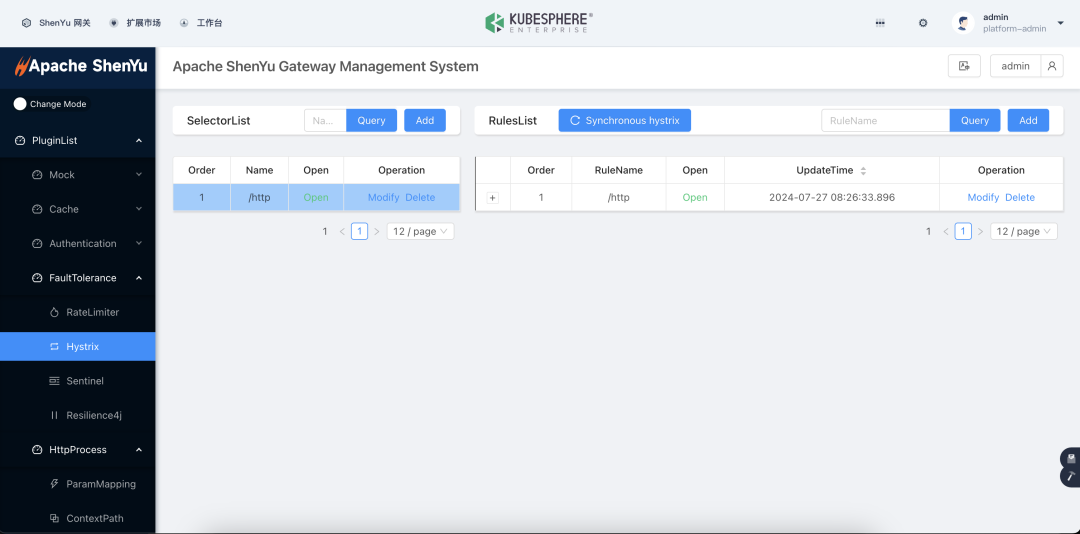Screen dimensions: 1080x534
Task: Click the Apache ShenYu logo
Action: coord(81,66)
